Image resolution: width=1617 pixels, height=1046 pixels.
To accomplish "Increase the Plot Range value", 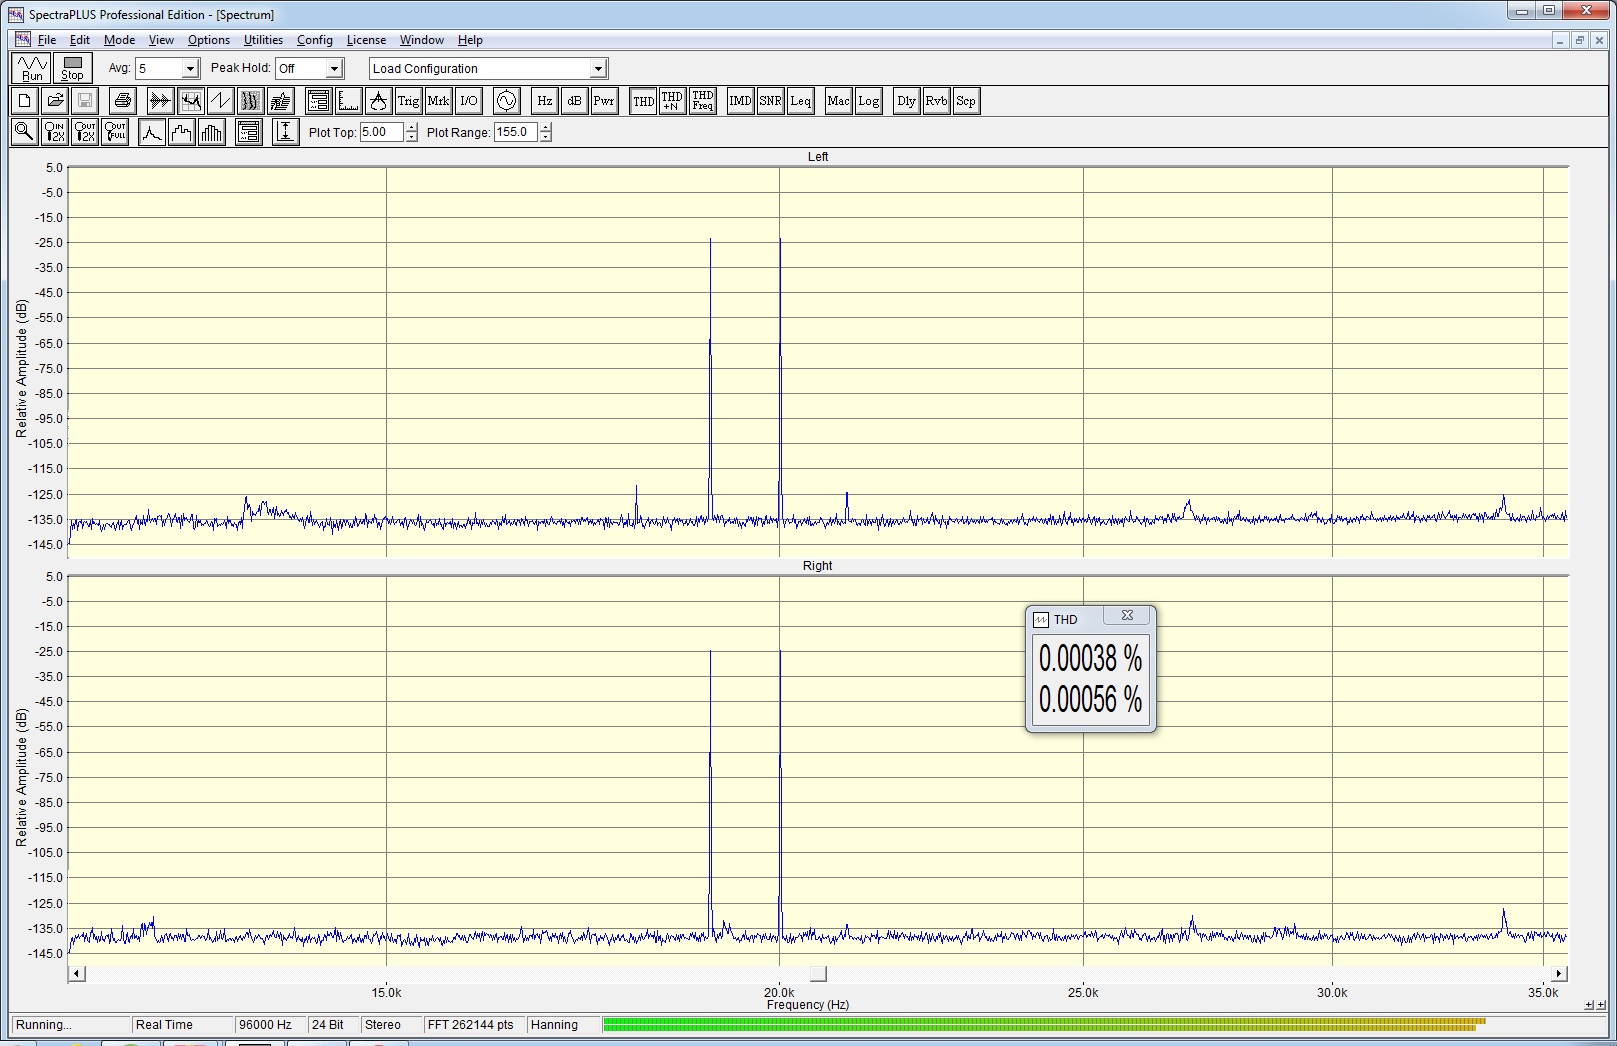I will (546, 127).
